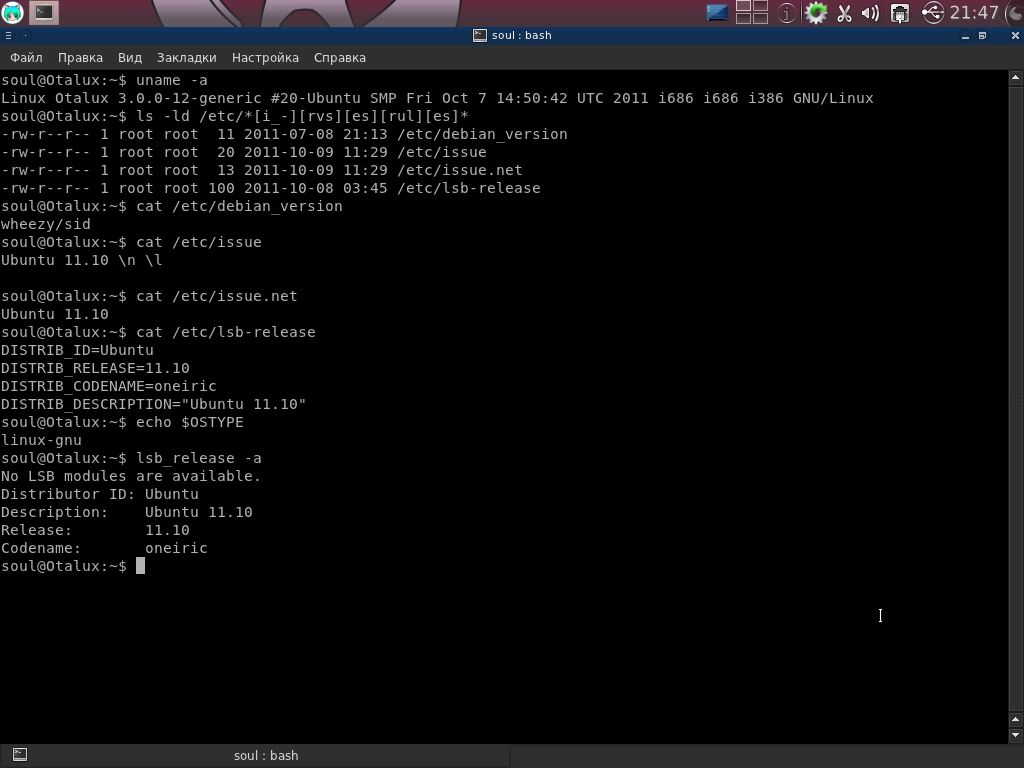Click the '/etc/lsb-release' listing entry
The height and width of the screenshot is (768, 1024).
(468, 188)
